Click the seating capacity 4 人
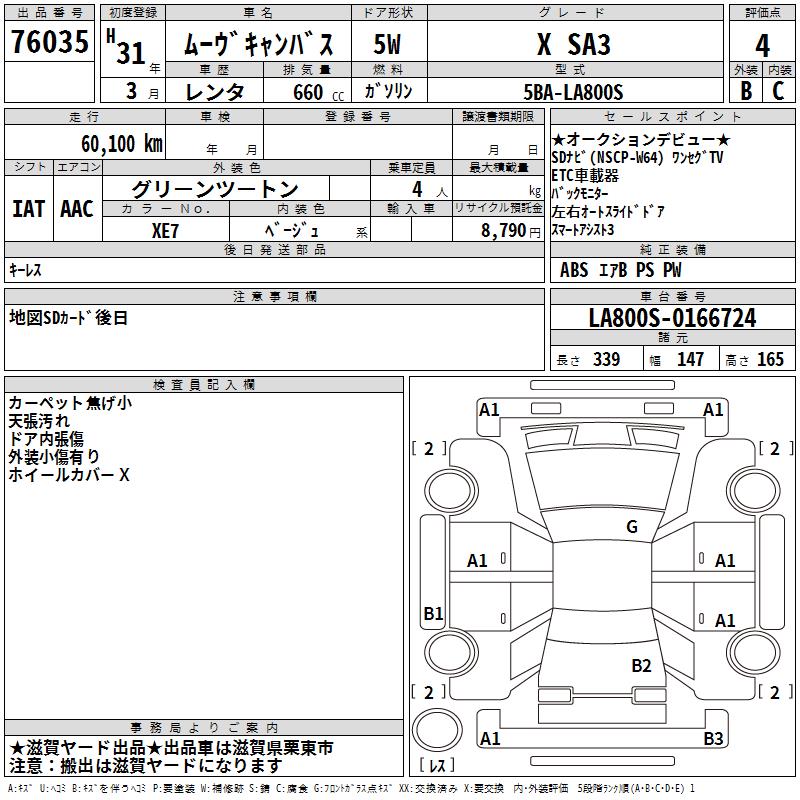This screenshot has width=800, height=800. tap(429, 190)
